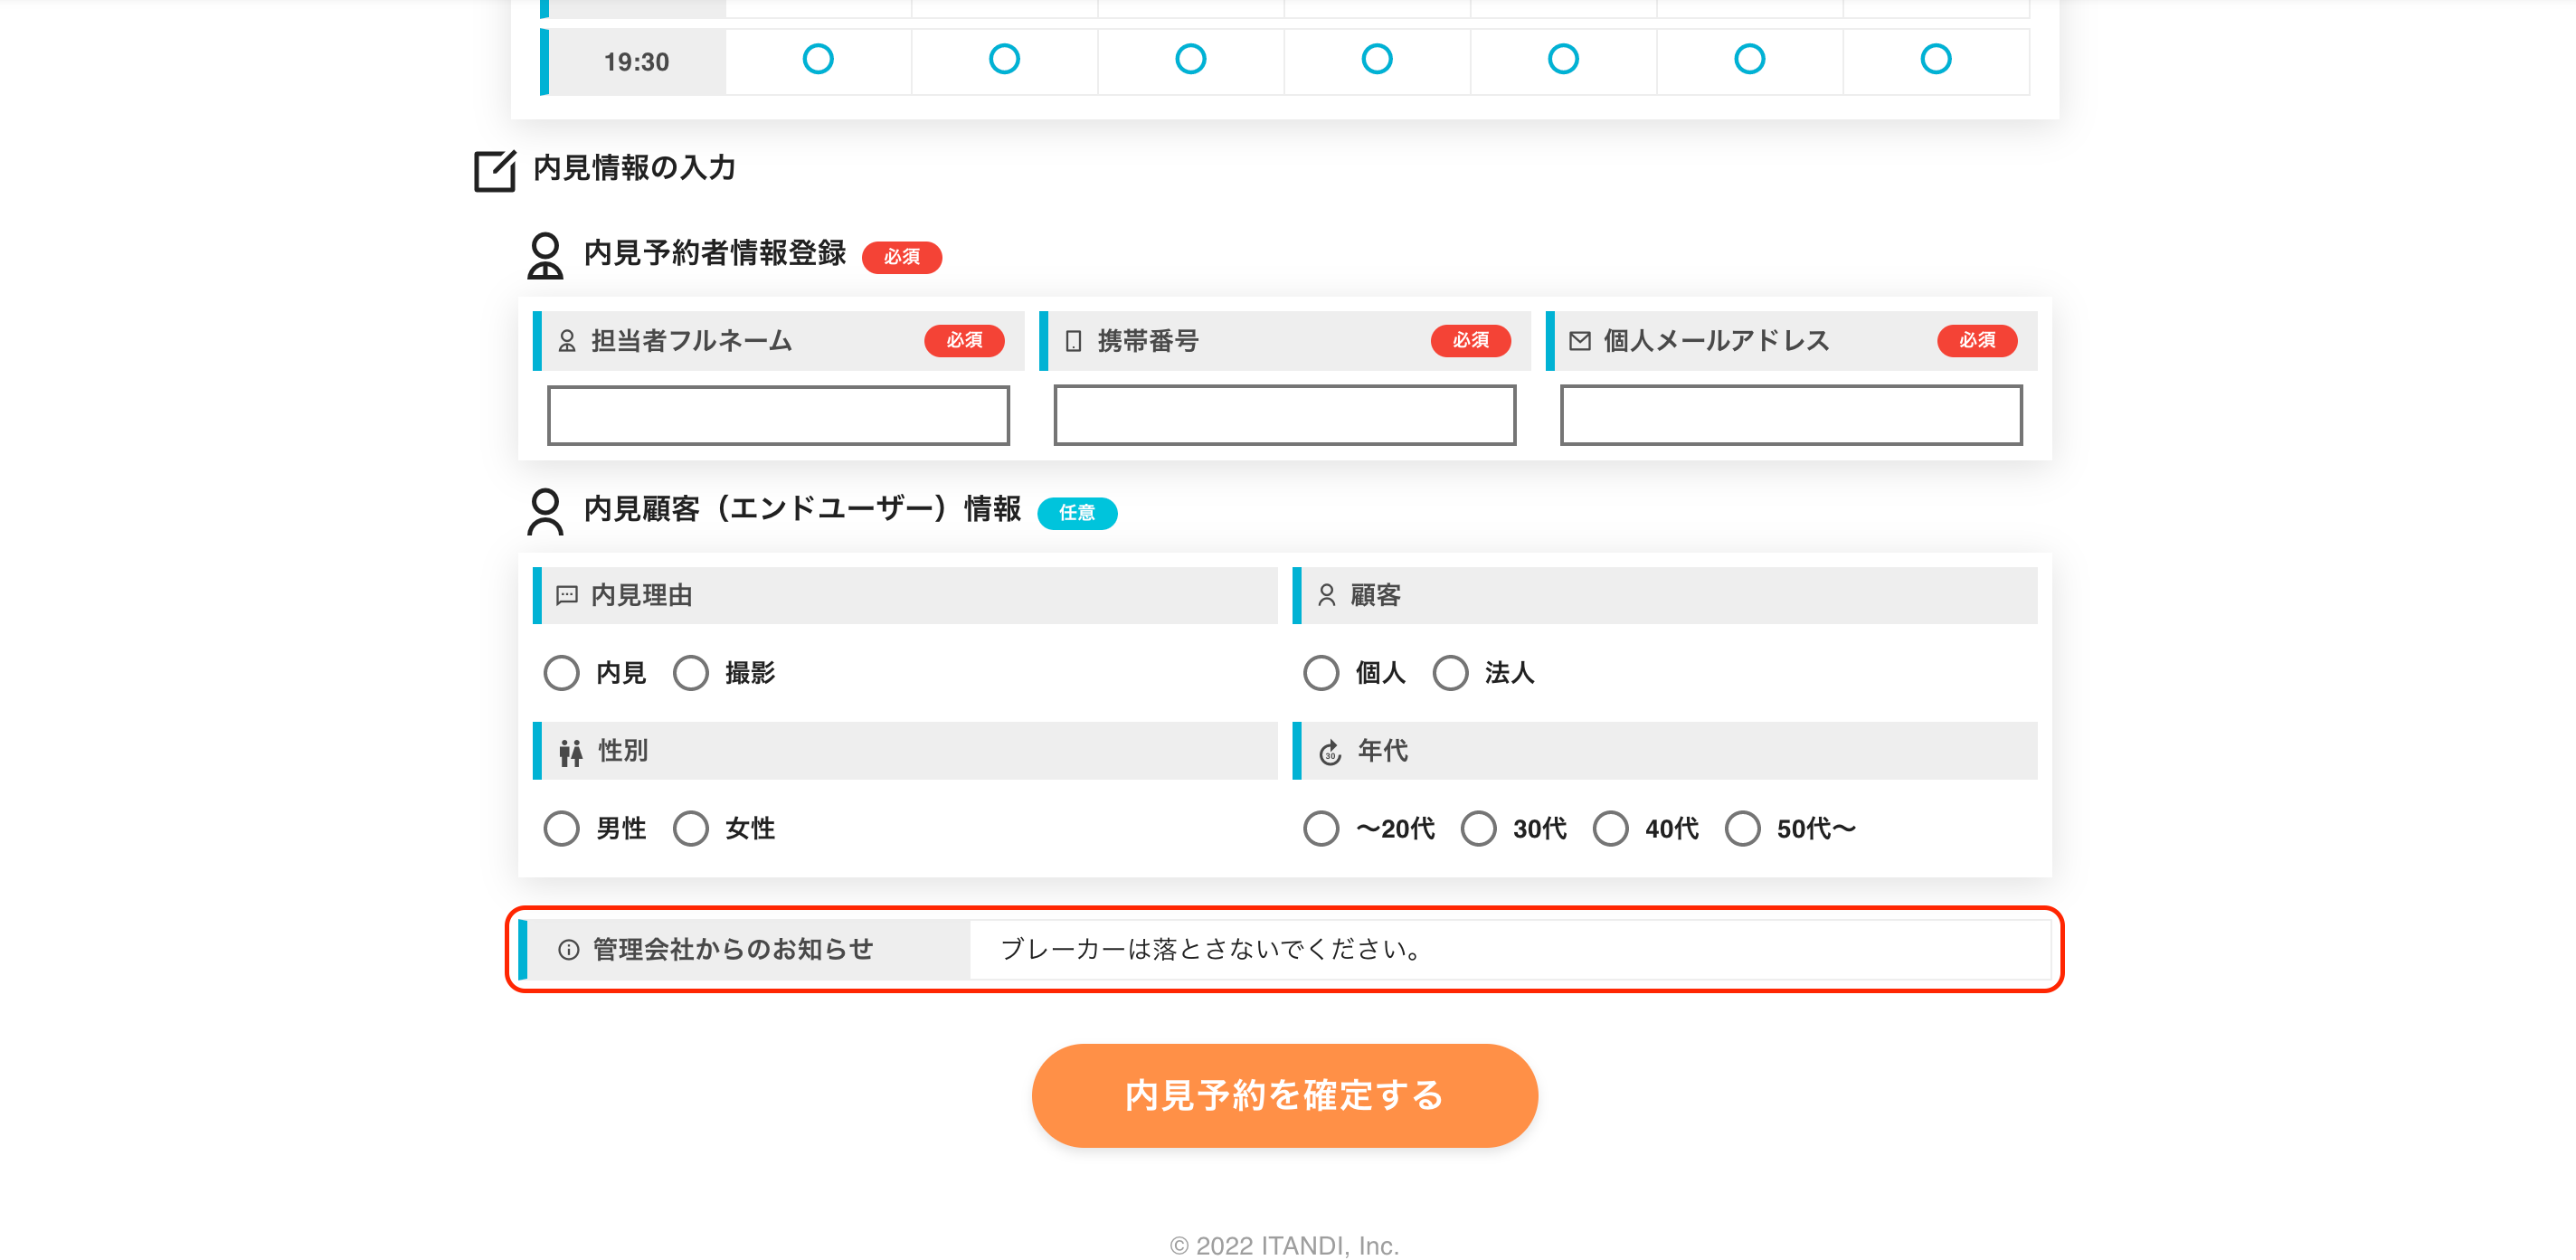Click the 担当者フルネーム input field
Image resolution: width=2576 pixels, height=1260 pixels.
[x=778, y=415]
